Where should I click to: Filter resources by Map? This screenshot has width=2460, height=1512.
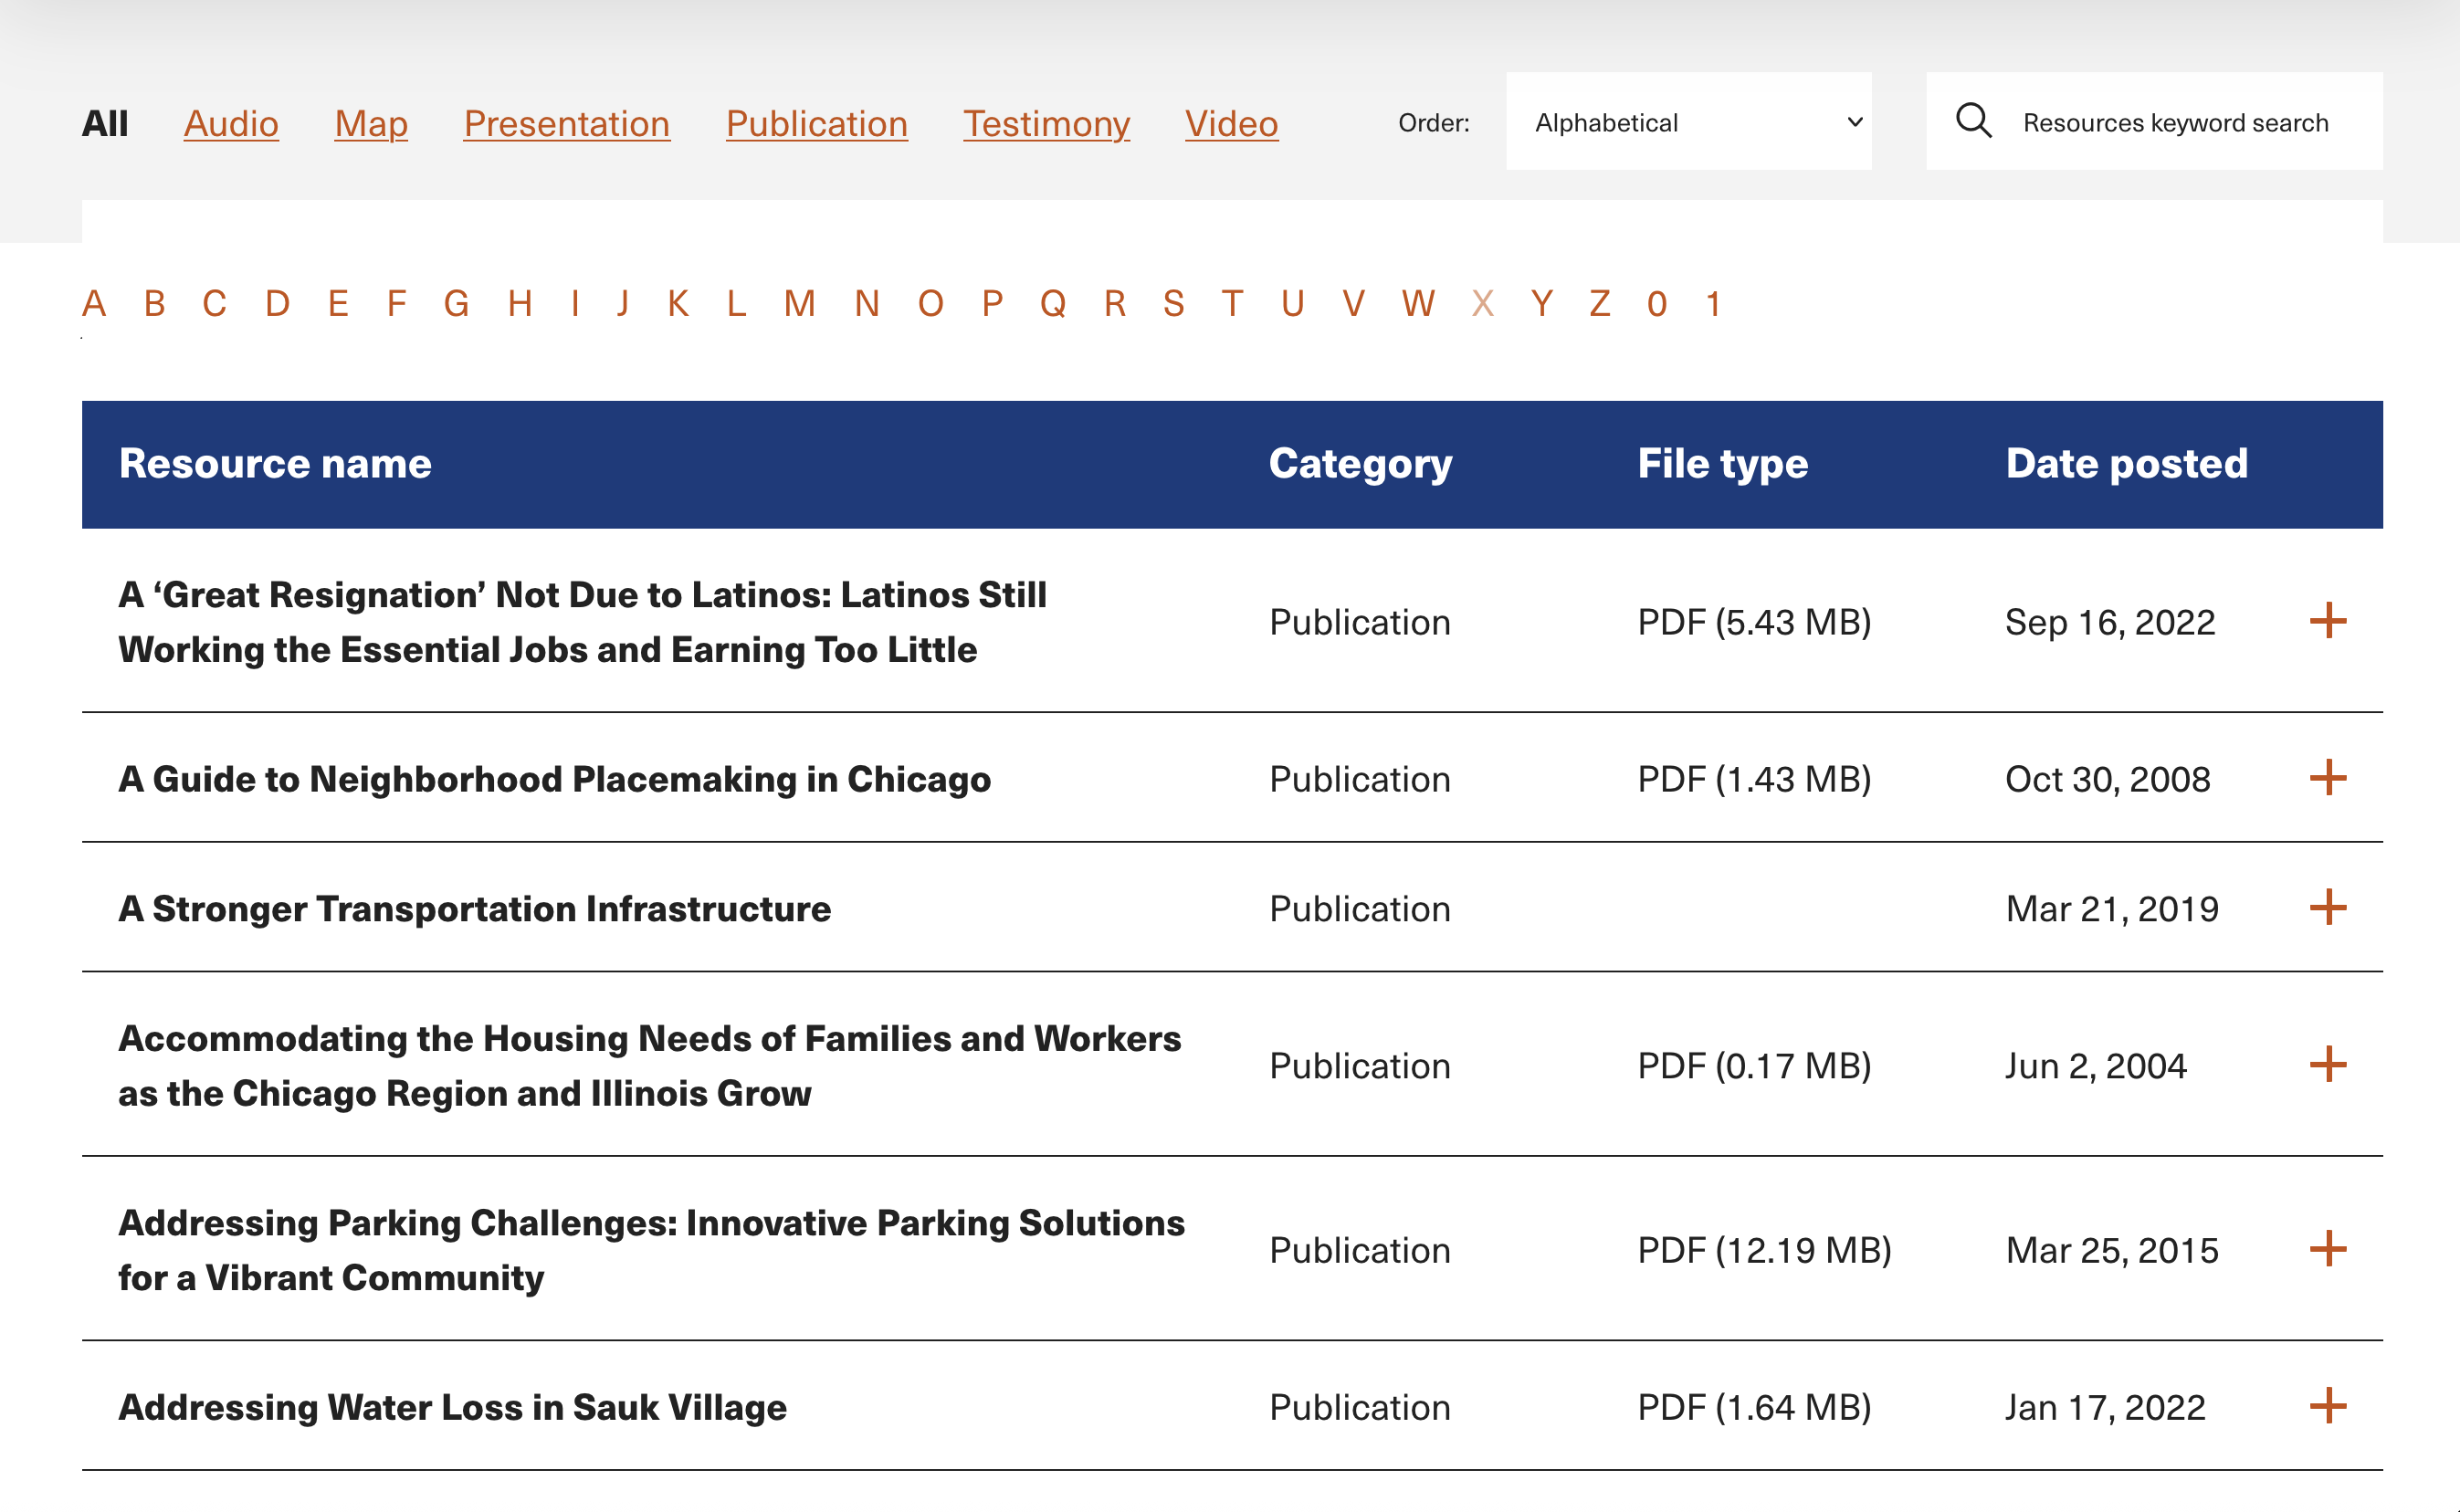click(371, 123)
